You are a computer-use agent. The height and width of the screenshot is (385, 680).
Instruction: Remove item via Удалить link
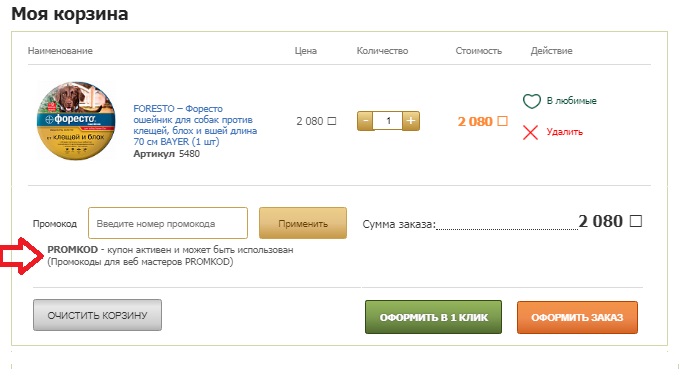[x=564, y=132]
